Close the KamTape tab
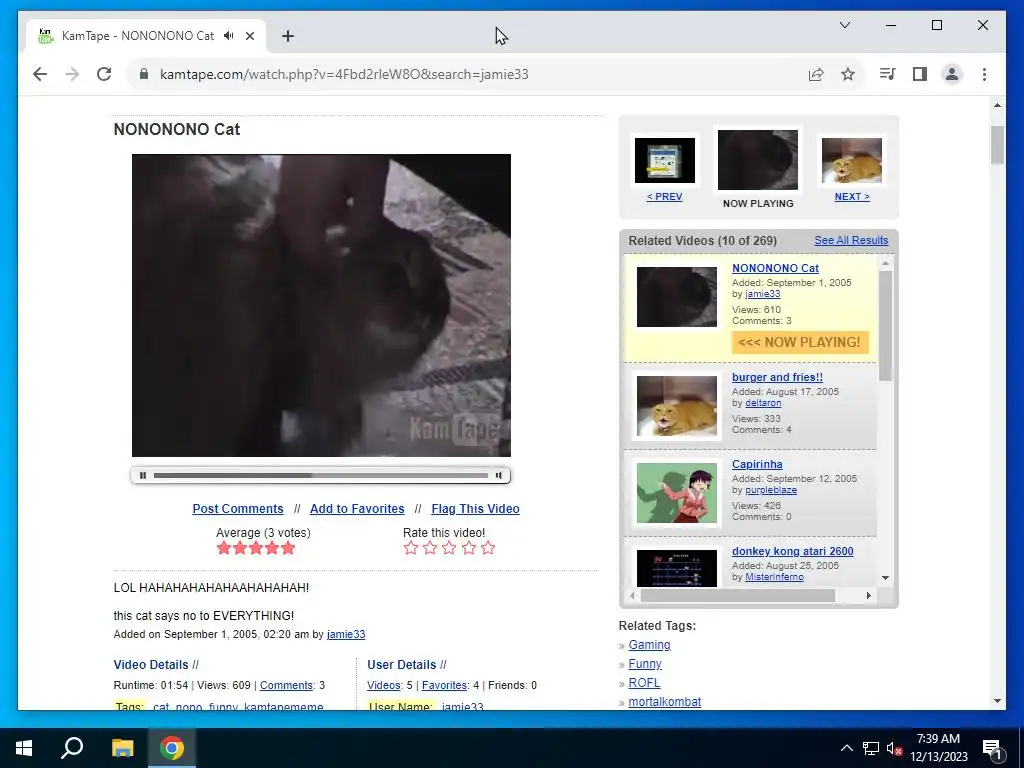Image resolution: width=1024 pixels, height=768 pixels. pyautogui.click(x=249, y=36)
